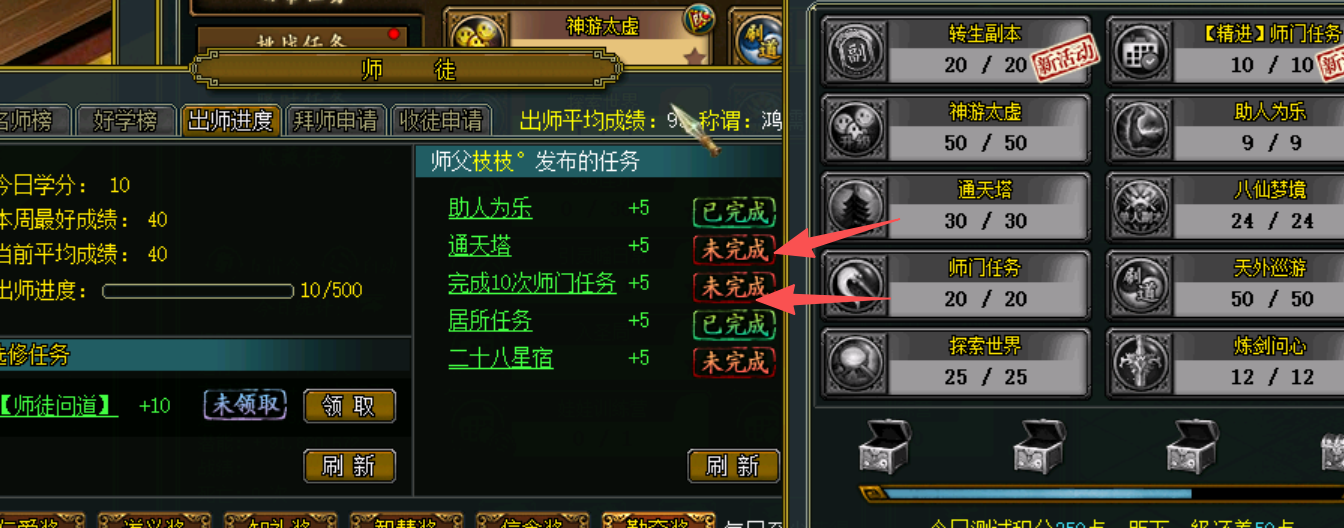Click the 出师进度 progress bar
The width and height of the screenshot is (1344, 528).
pos(198,291)
